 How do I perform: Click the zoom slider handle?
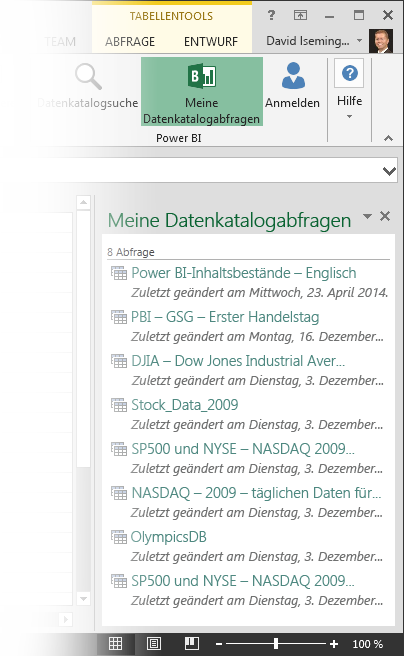[x=276, y=644]
